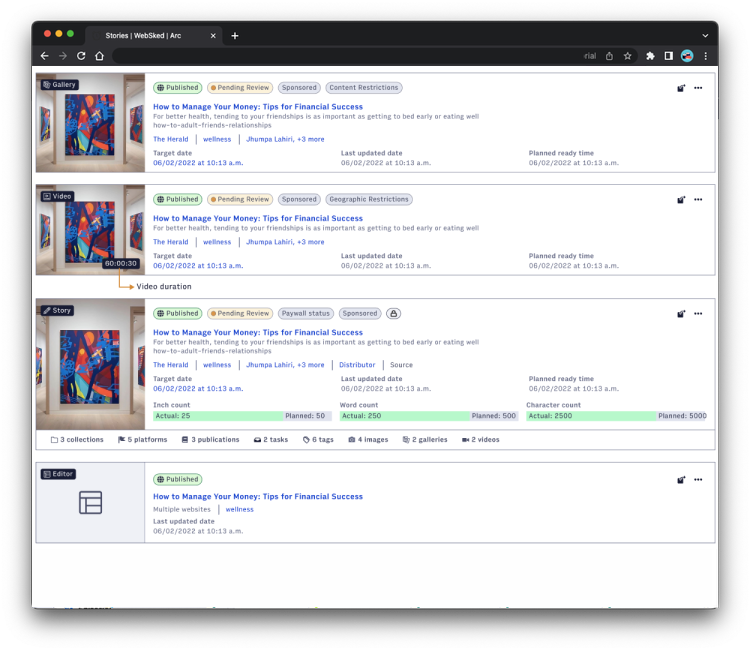Click target date link on Gallery card

pyautogui.click(x=198, y=163)
